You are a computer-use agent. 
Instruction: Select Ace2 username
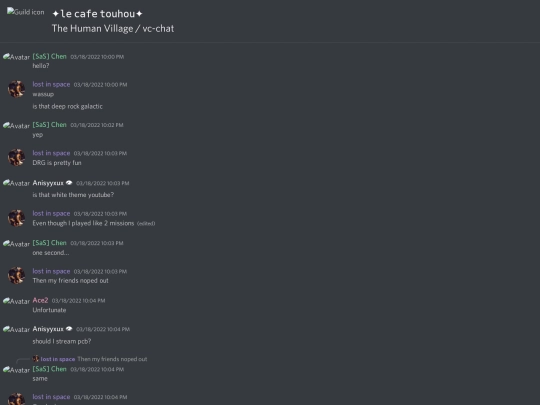(40, 300)
